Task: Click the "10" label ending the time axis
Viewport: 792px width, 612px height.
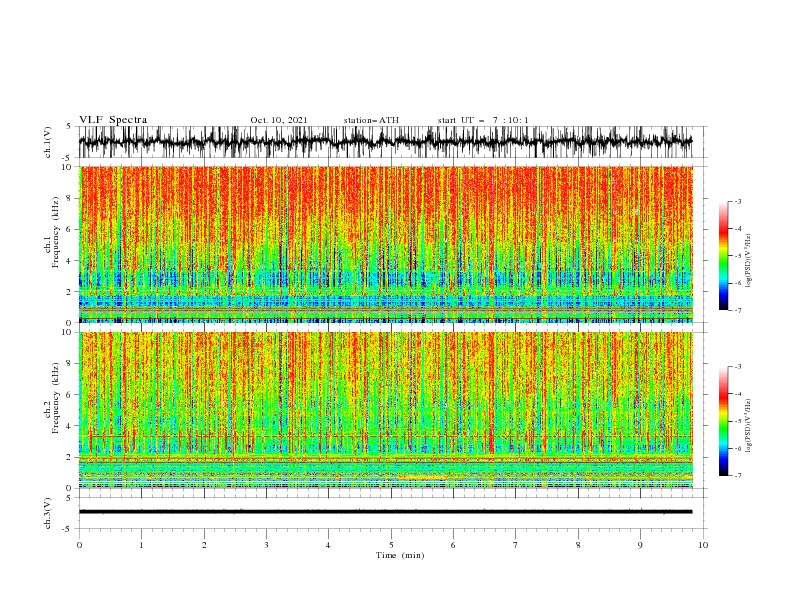Action: pyautogui.click(x=703, y=545)
